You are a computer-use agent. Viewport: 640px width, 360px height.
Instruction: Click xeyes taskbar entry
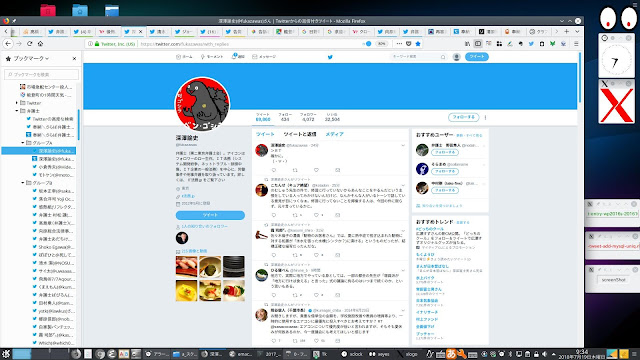pyautogui.click(x=379, y=354)
